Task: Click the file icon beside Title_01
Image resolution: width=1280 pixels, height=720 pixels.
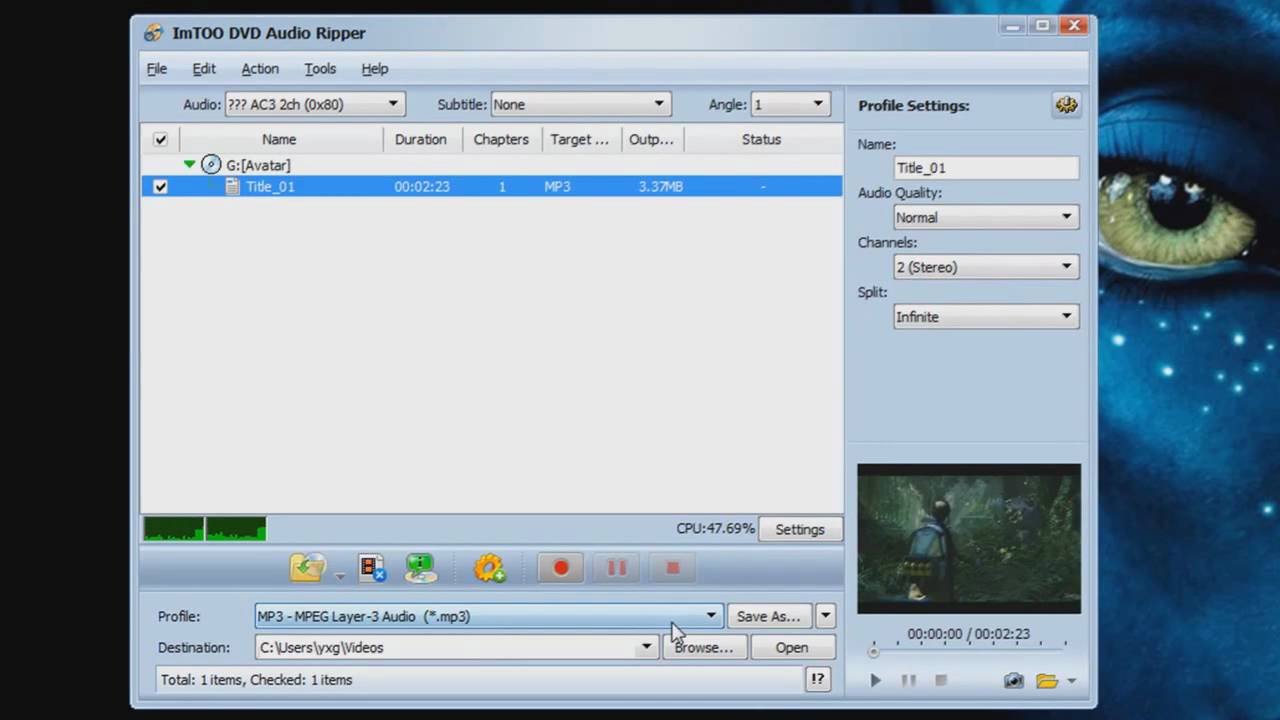Action: (232, 186)
